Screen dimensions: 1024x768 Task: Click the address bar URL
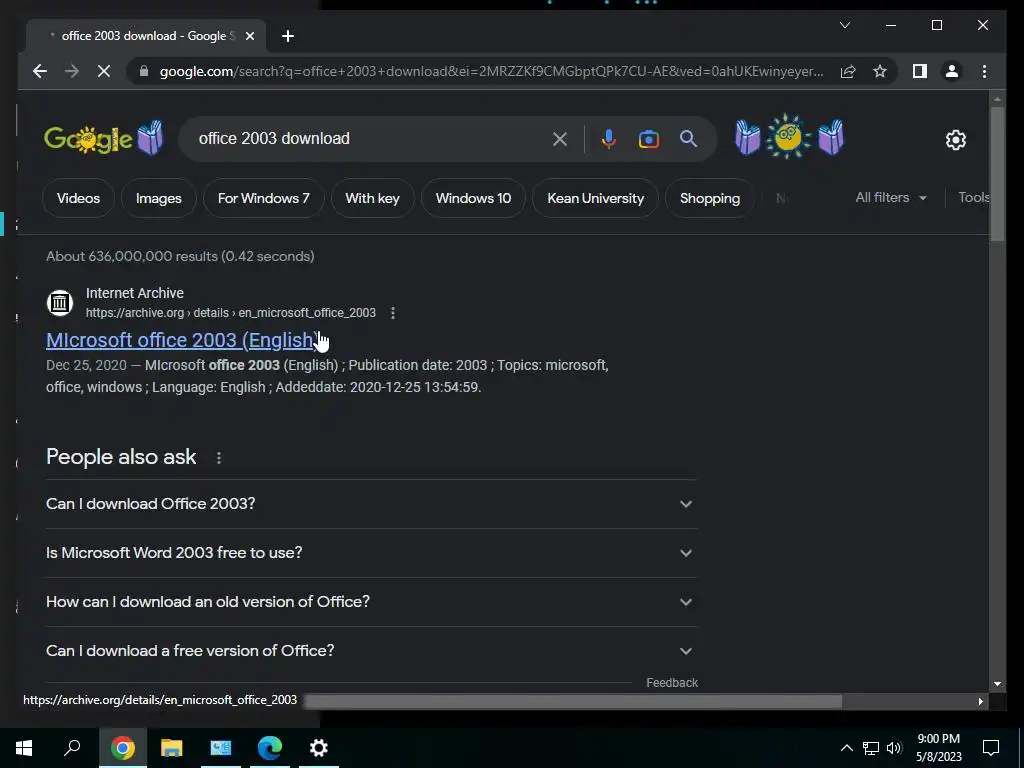(491, 71)
